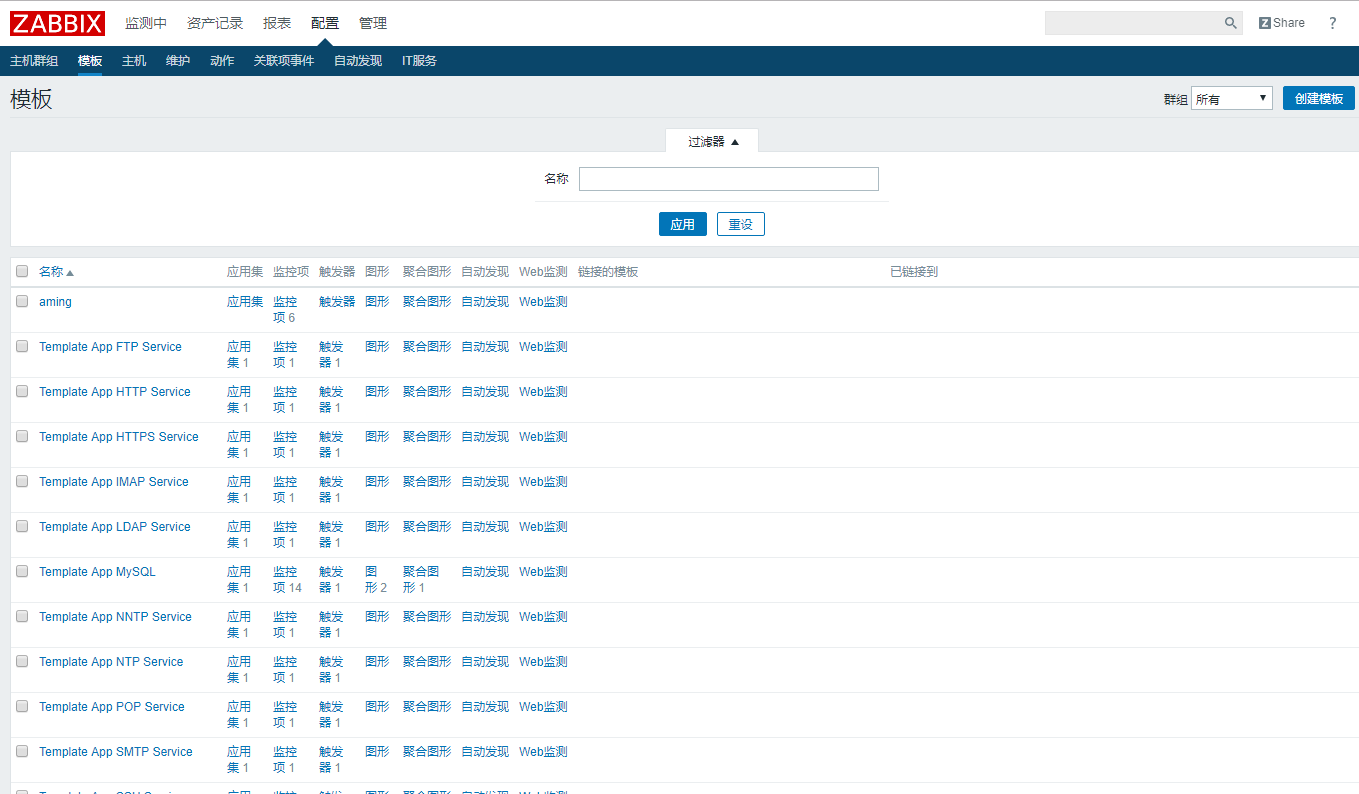Open Template App POP Service
Viewport: 1359px width, 794px height.
point(112,707)
